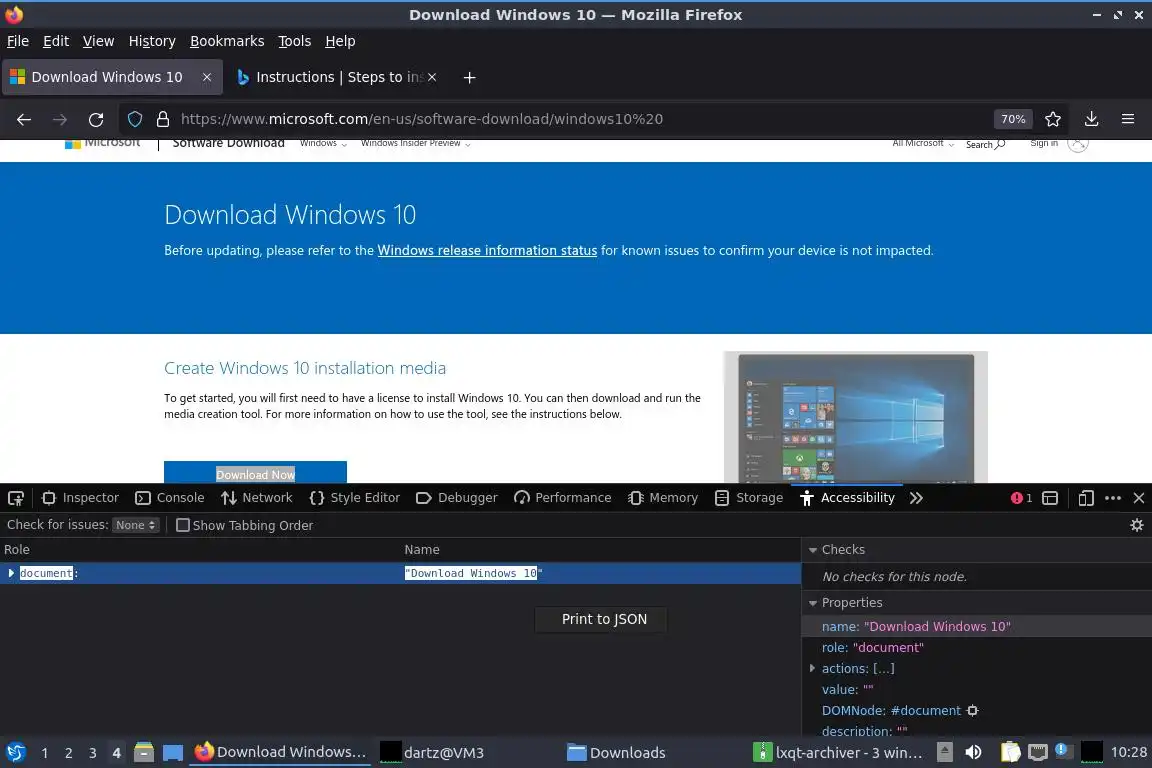The image size is (1152, 768).
Task: Enable Show Tabbing Order checkbox
Action: (183, 525)
